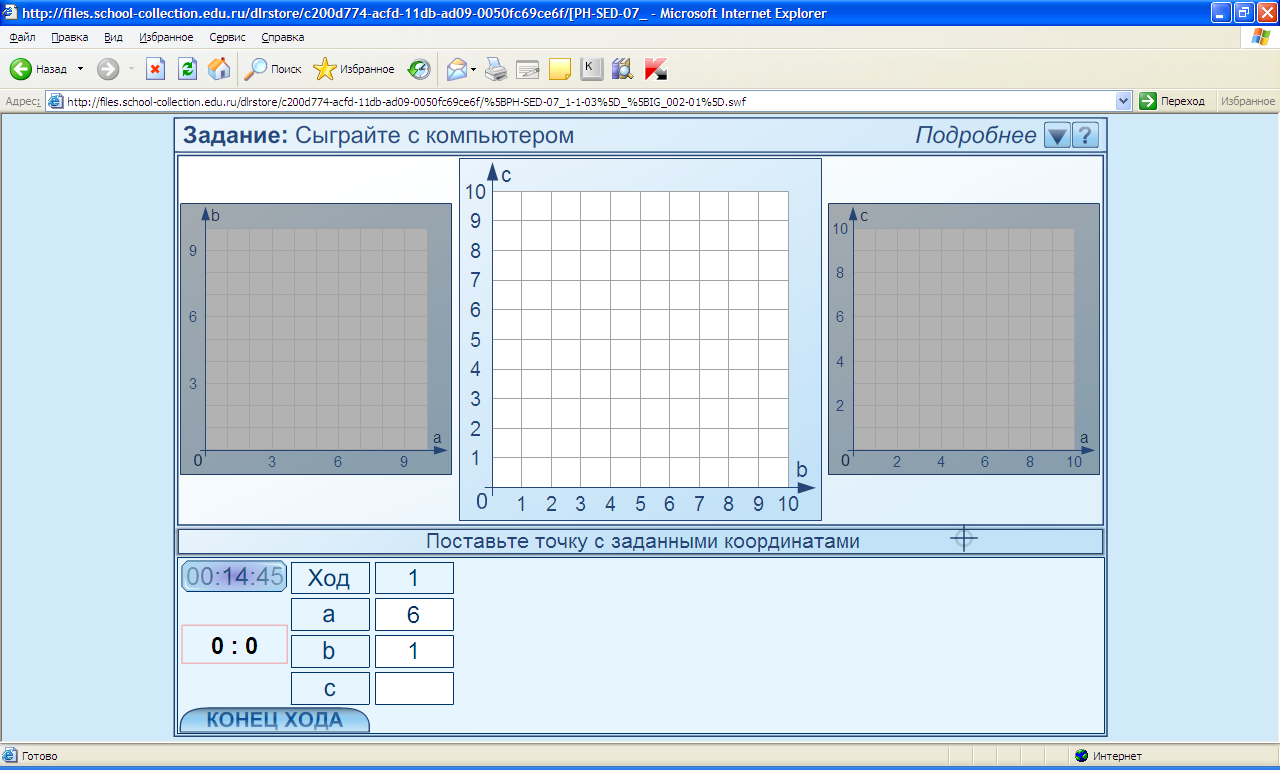
Task: Click the Ход value field showing 1
Action: click(414, 578)
